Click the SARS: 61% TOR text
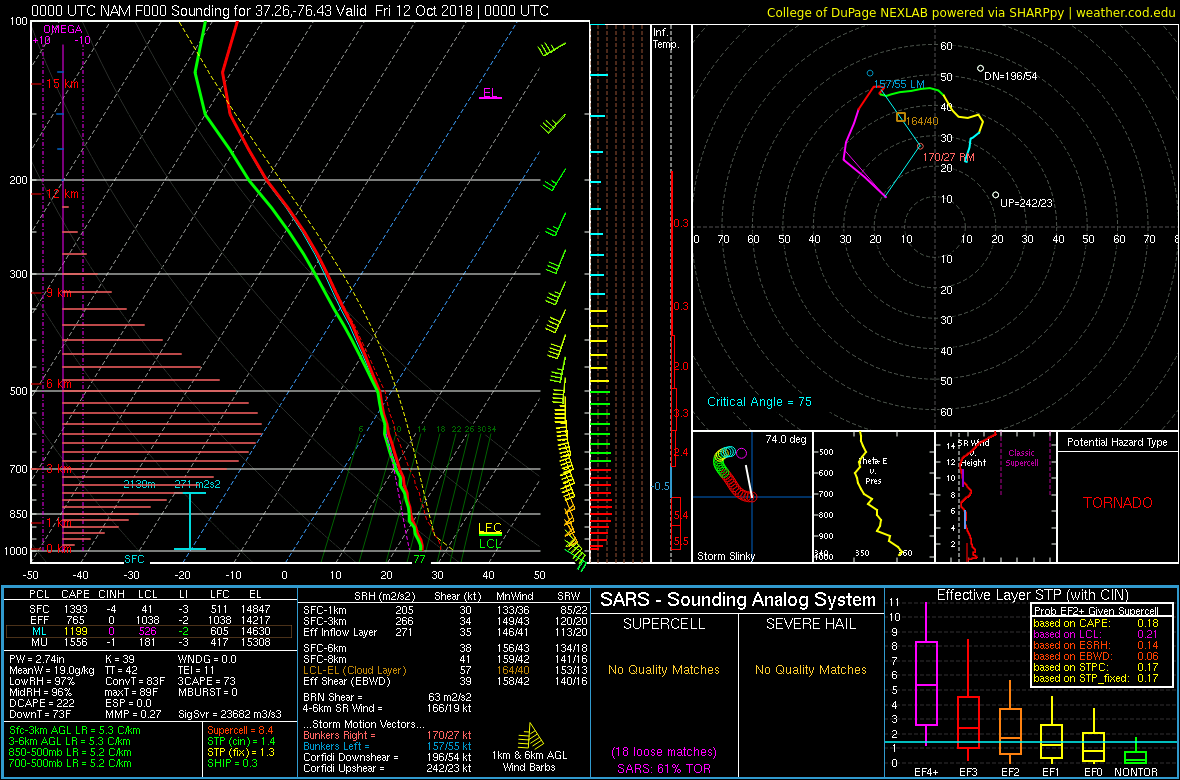 coord(664,767)
